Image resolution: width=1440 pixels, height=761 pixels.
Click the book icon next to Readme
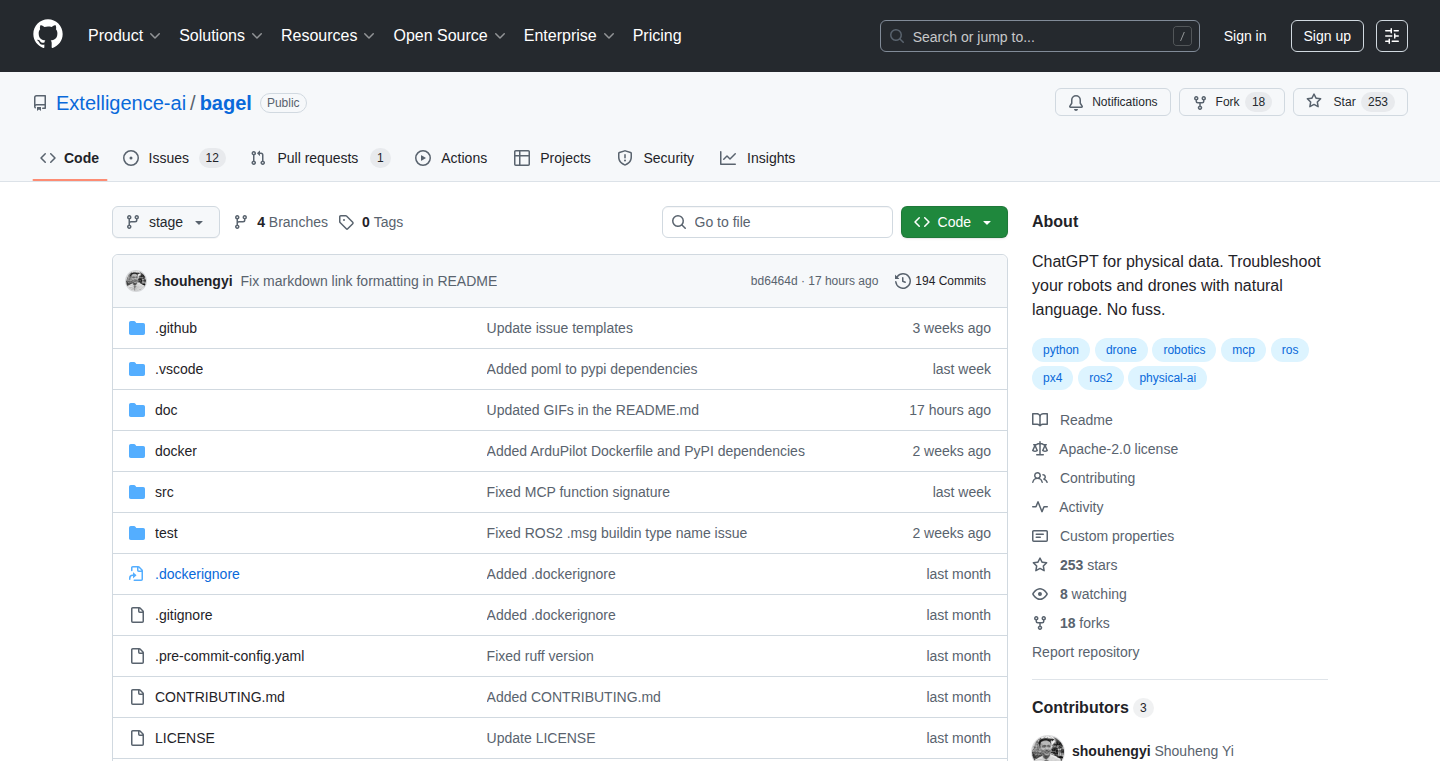tap(1040, 420)
